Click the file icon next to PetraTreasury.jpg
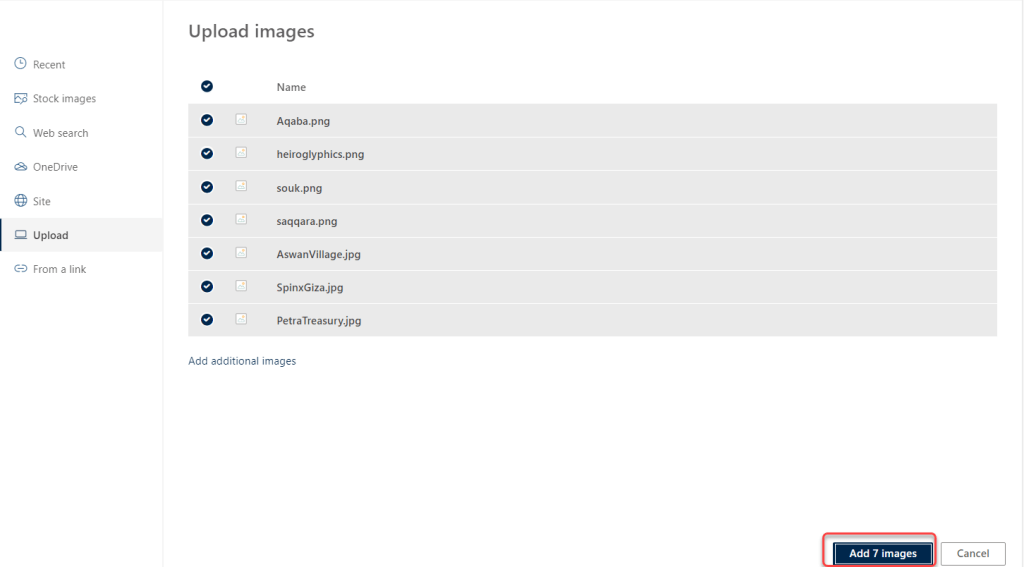Image resolution: width=1024 pixels, height=567 pixels. 241,320
